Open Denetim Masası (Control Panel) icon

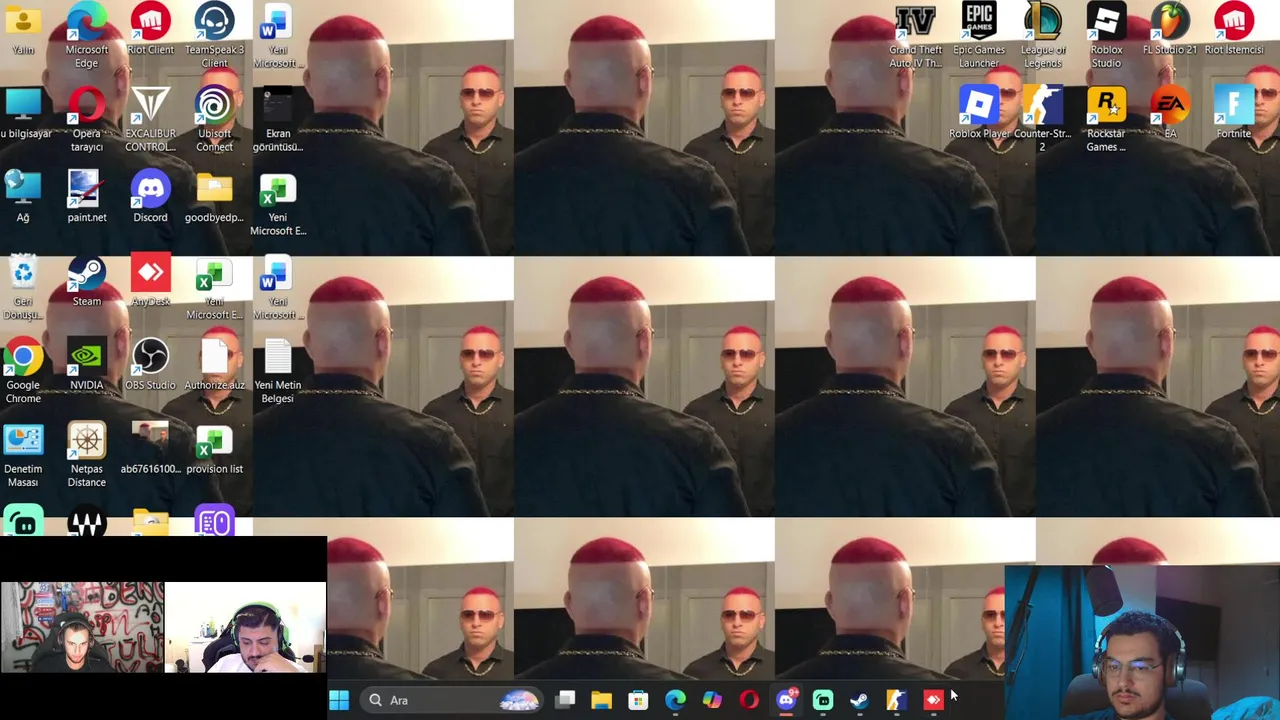23,456
